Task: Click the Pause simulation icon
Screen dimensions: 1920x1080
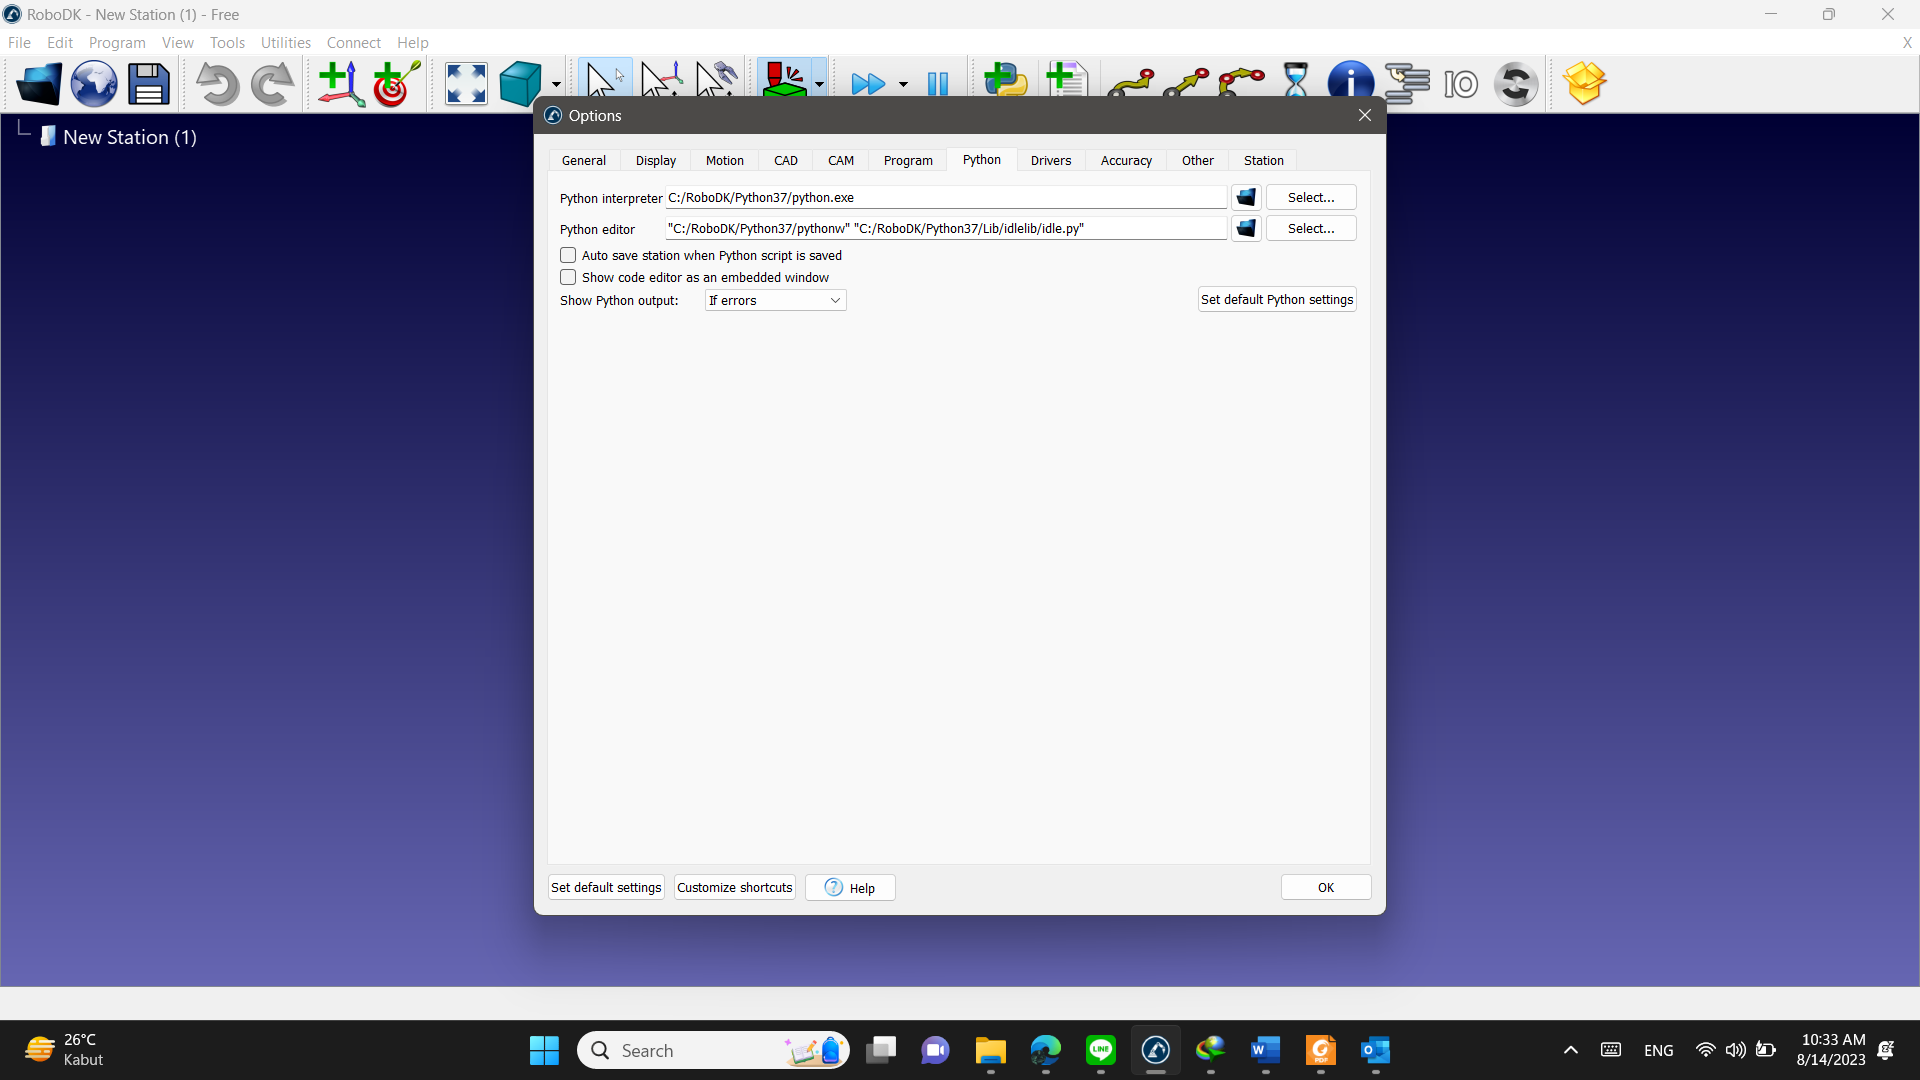Action: 937,84
